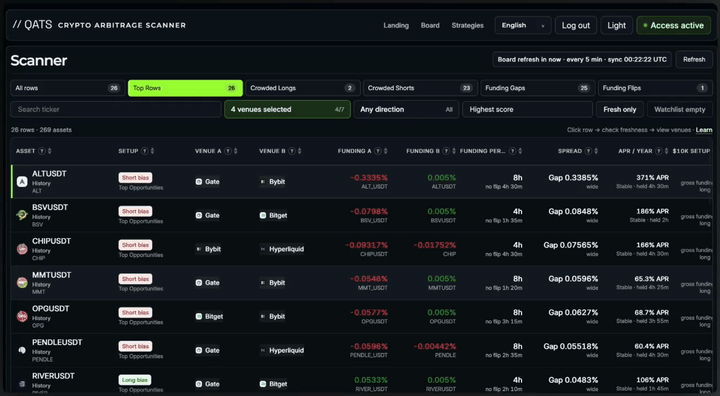Viewport: 720px width, 396px height.
Task: Toggle the Light theme button
Action: click(616, 25)
